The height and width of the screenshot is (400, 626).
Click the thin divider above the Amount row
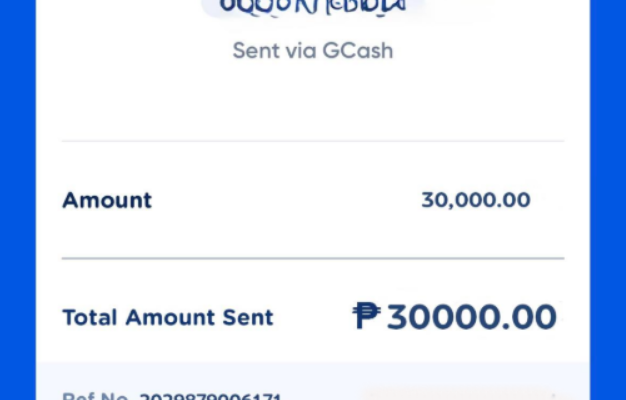(x=313, y=141)
